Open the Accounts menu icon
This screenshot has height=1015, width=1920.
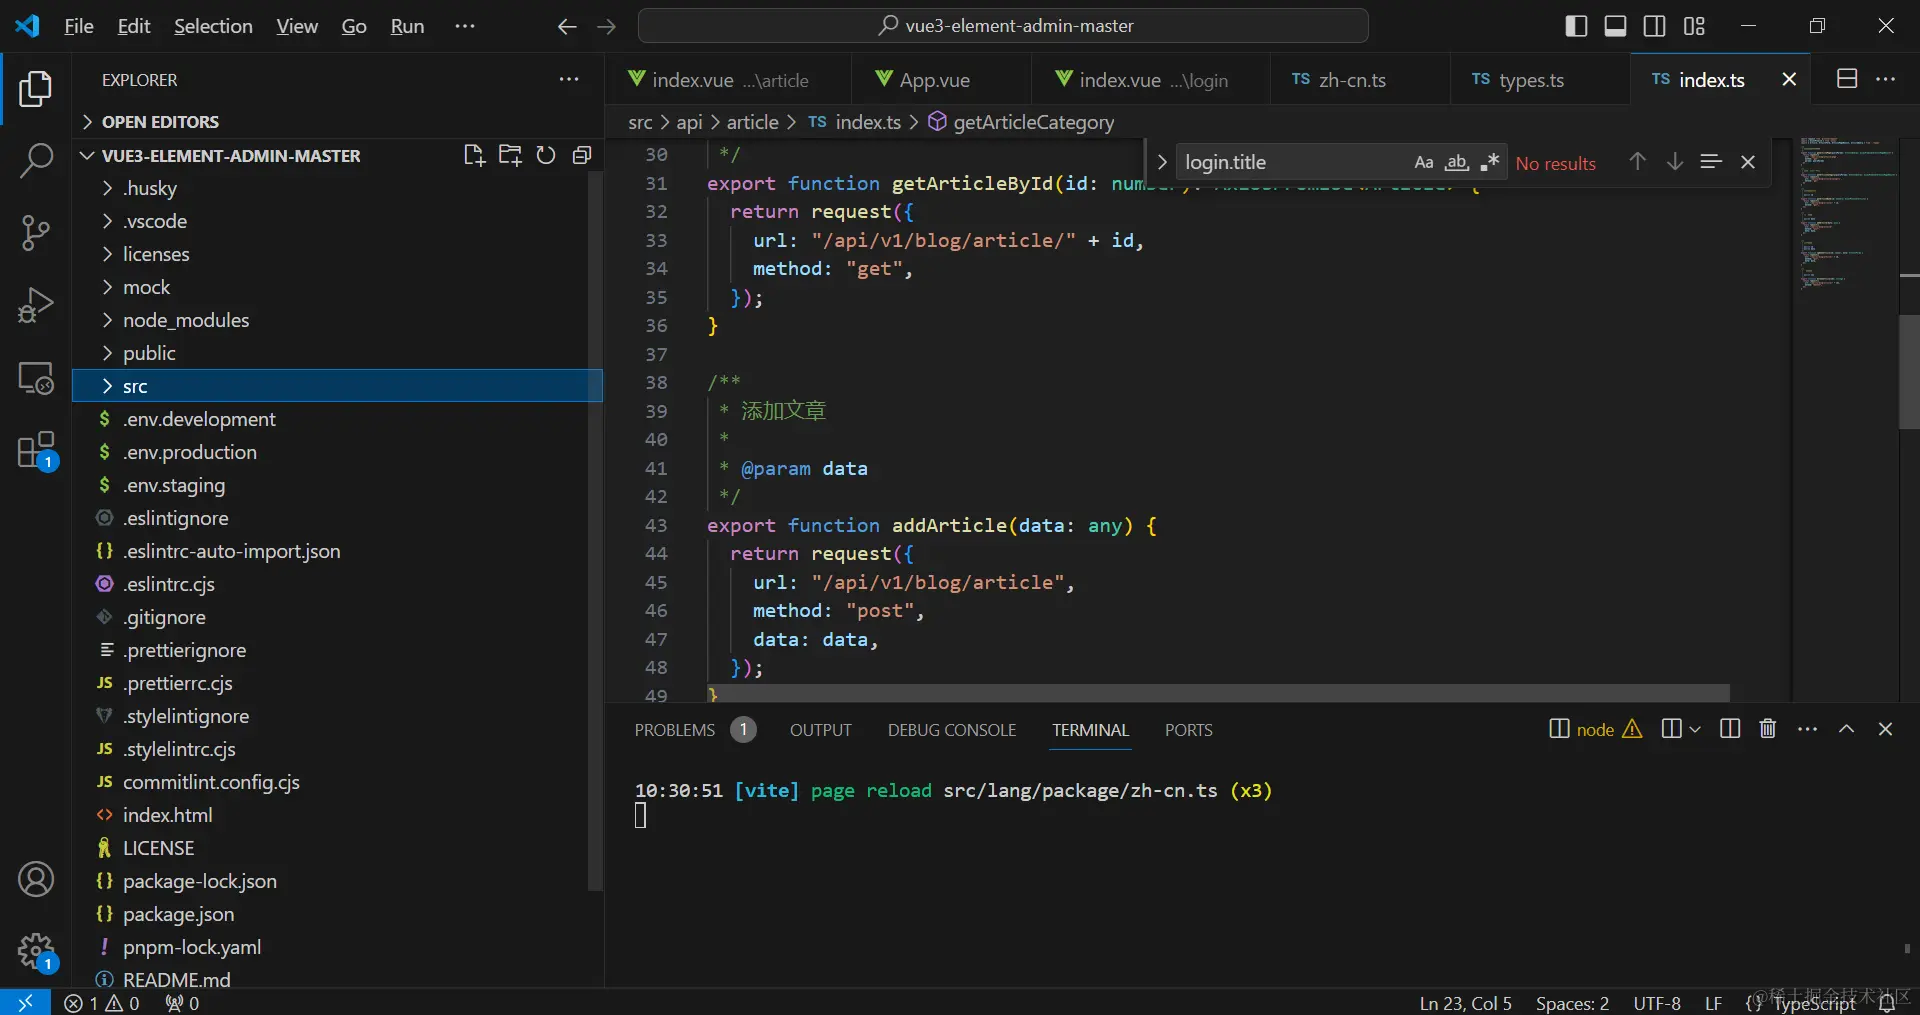coord(36,879)
